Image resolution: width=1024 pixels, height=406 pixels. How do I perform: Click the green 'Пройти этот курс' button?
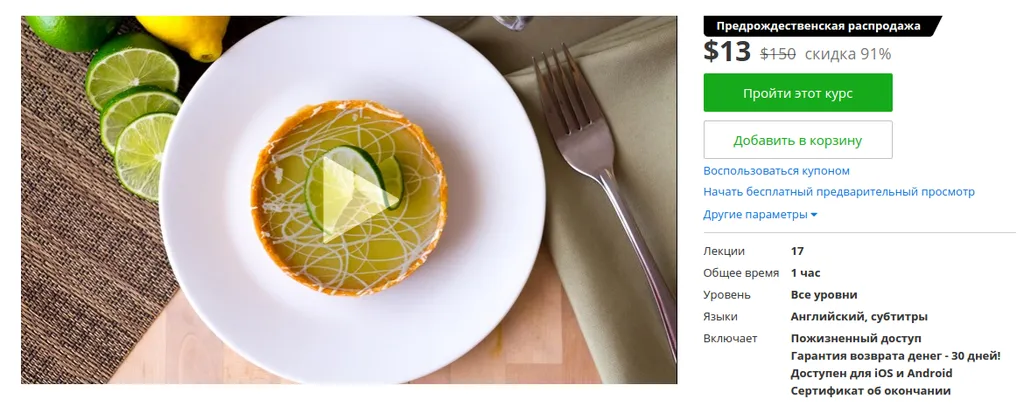point(797,93)
